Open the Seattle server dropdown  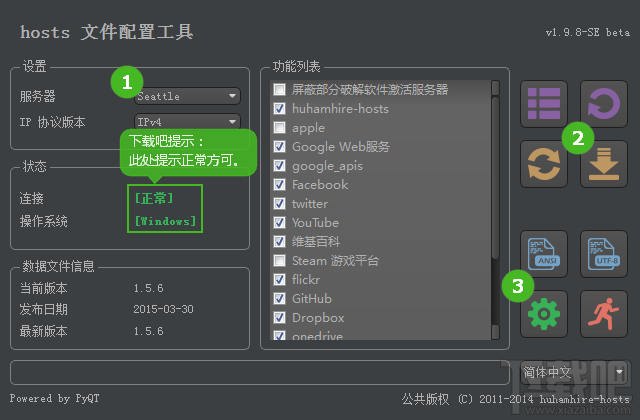[x=188, y=97]
